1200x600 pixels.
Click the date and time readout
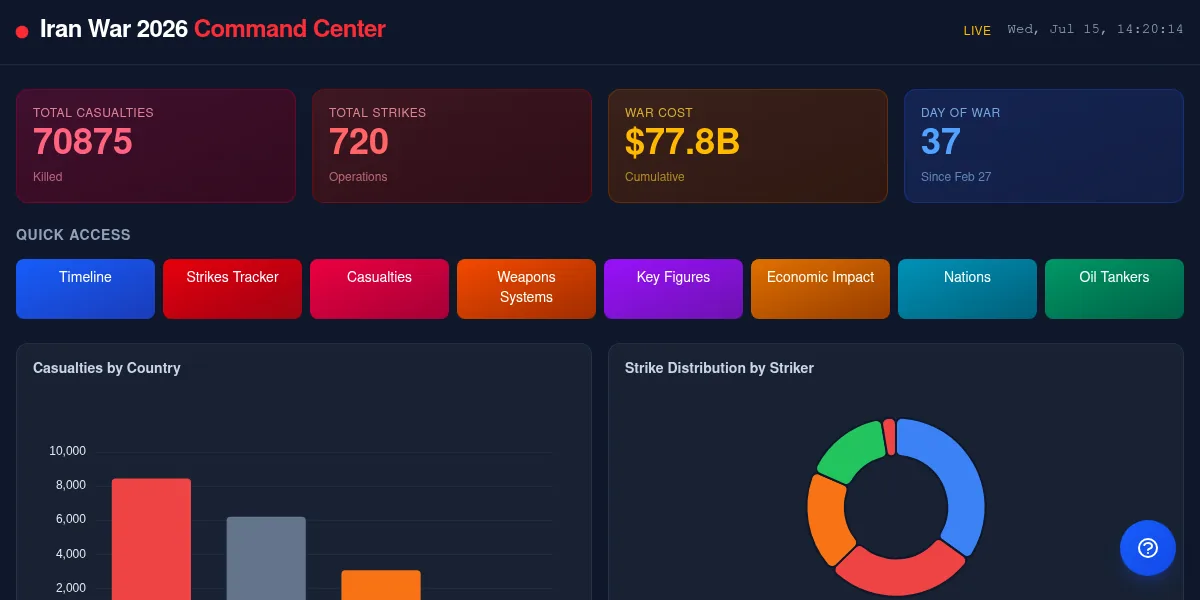1095,30
